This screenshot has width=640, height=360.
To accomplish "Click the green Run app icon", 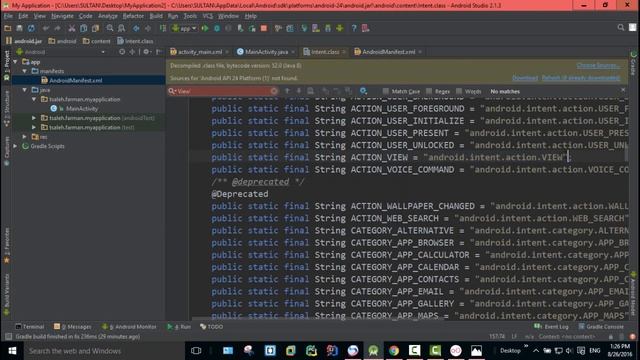I will [x=205, y=28].
